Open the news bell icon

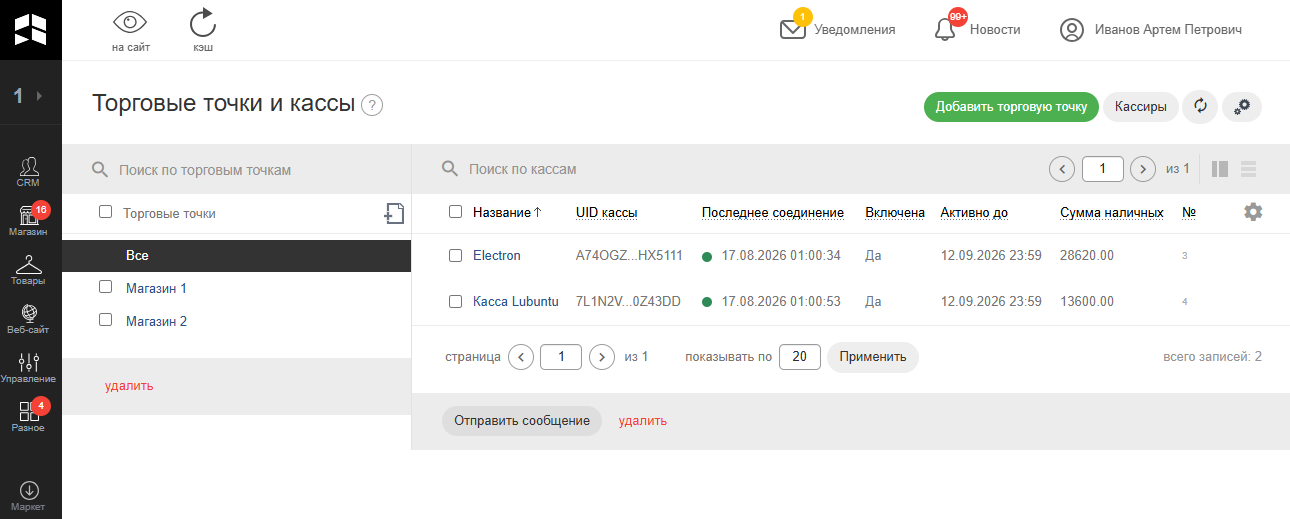click(x=945, y=30)
